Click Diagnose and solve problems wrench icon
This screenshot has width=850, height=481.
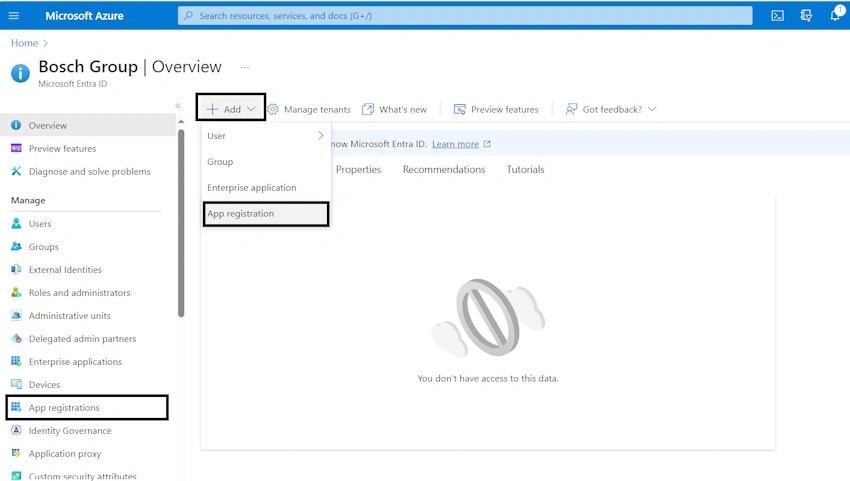pyautogui.click(x=16, y=171)
